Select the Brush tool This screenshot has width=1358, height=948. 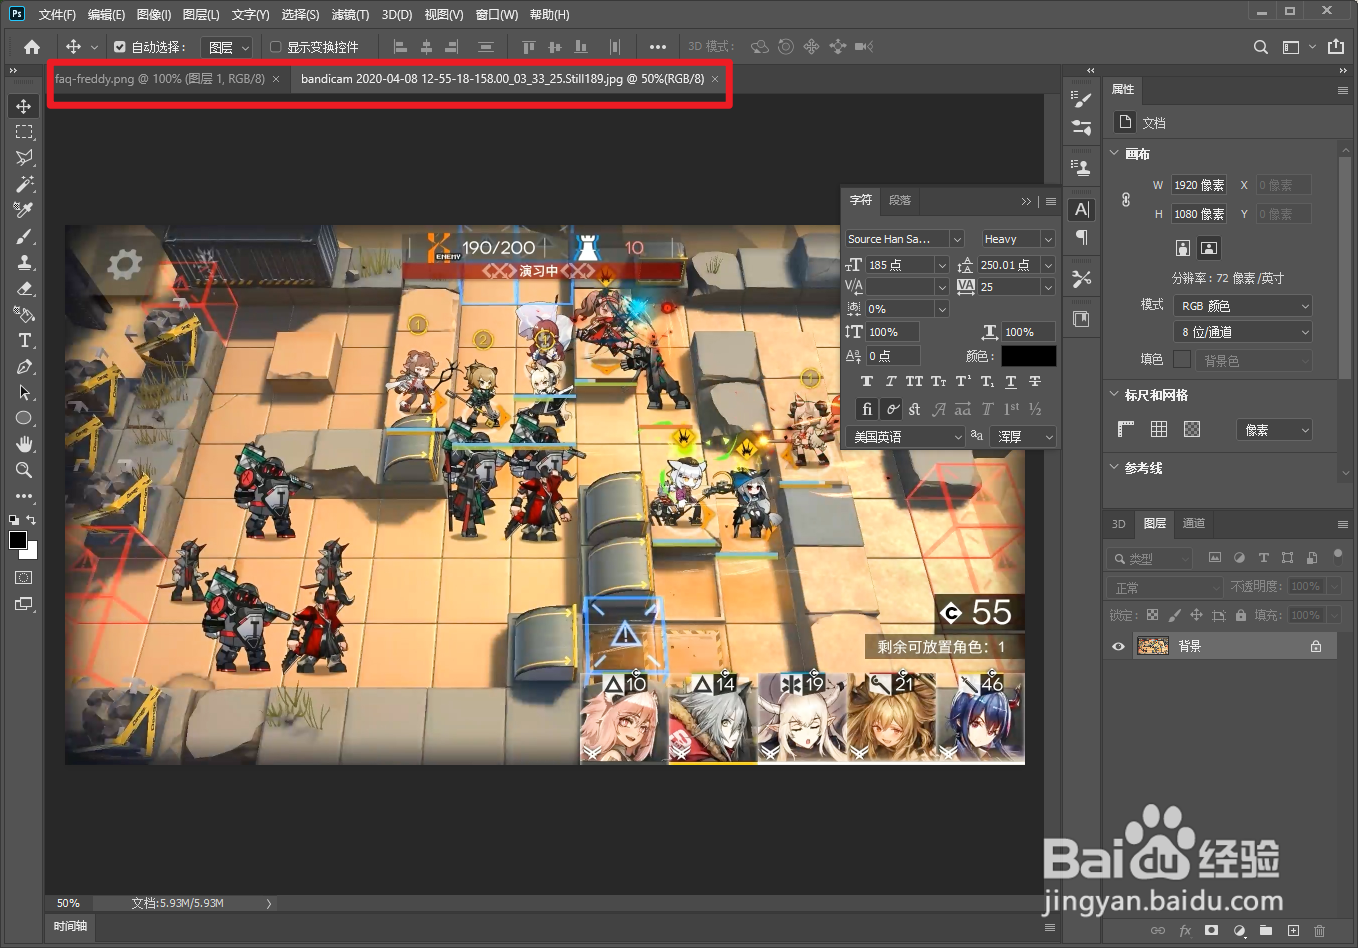coord(24,236)
